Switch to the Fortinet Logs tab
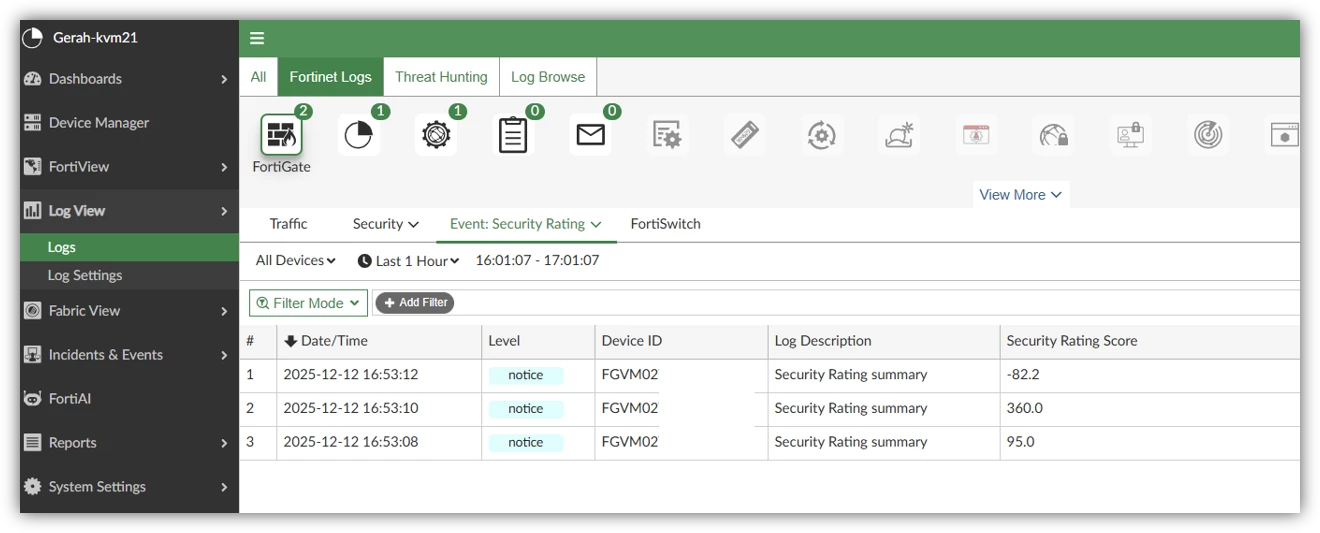 click(x=330, y=77)
